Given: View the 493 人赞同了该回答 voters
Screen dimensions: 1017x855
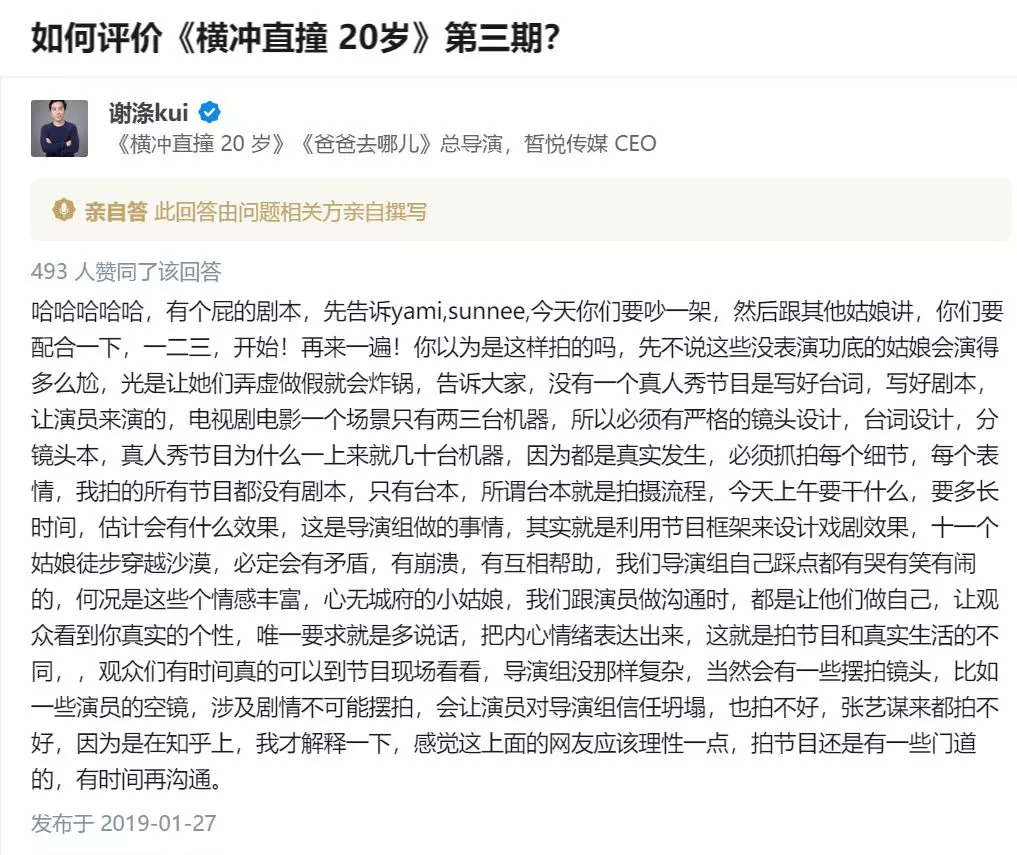Looking at the screenshot, I should [126, 271].
